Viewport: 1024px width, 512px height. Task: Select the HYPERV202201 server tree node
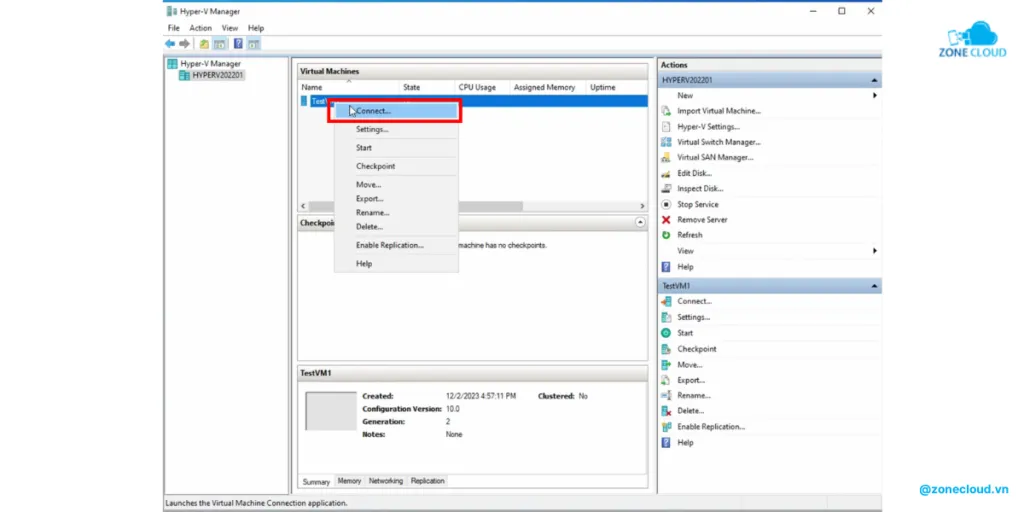coord(219,75)
